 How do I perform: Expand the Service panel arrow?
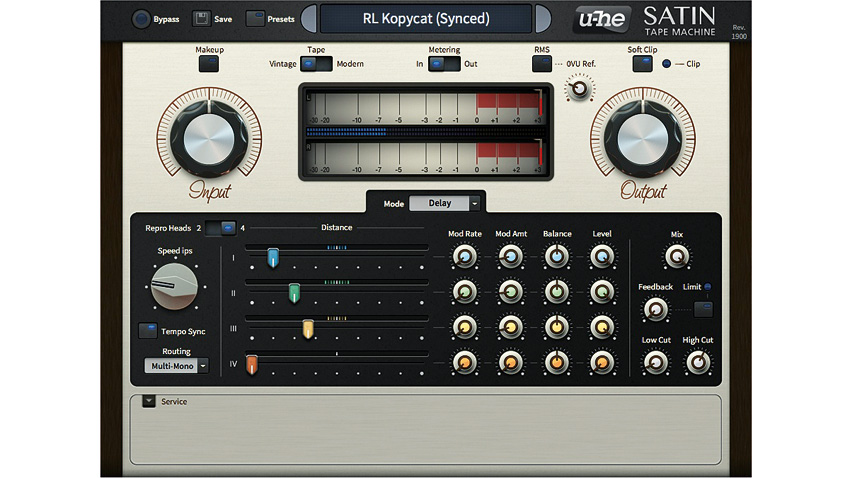click(x=149, y=401)
